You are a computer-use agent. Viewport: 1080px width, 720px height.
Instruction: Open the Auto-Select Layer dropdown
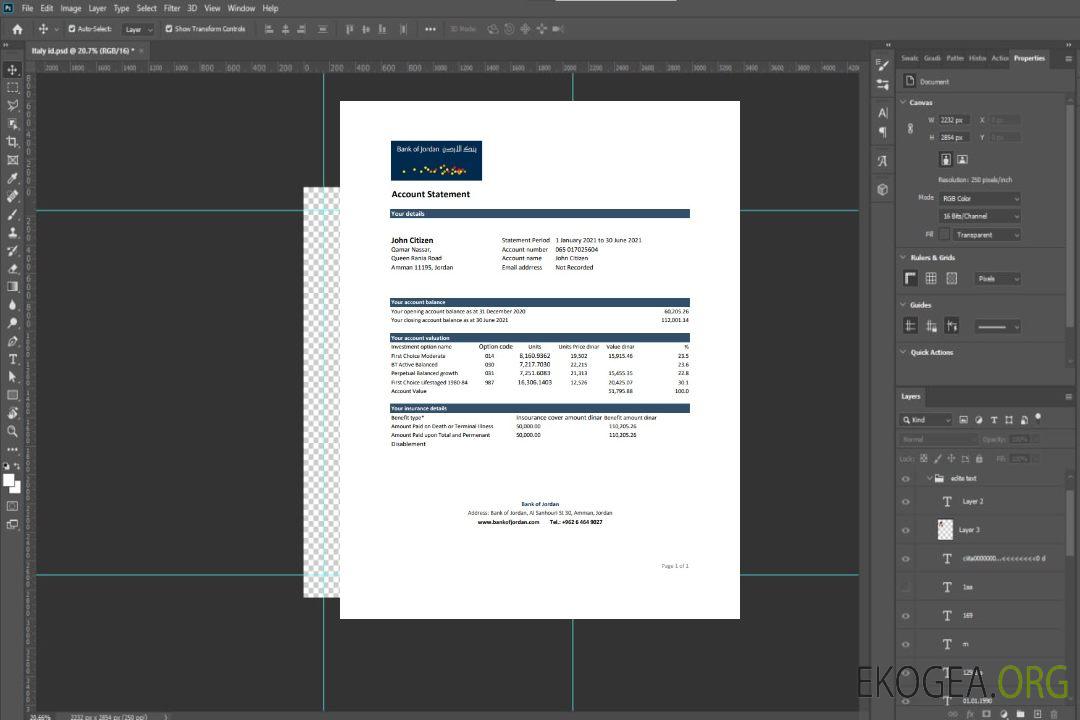(138, 29)
